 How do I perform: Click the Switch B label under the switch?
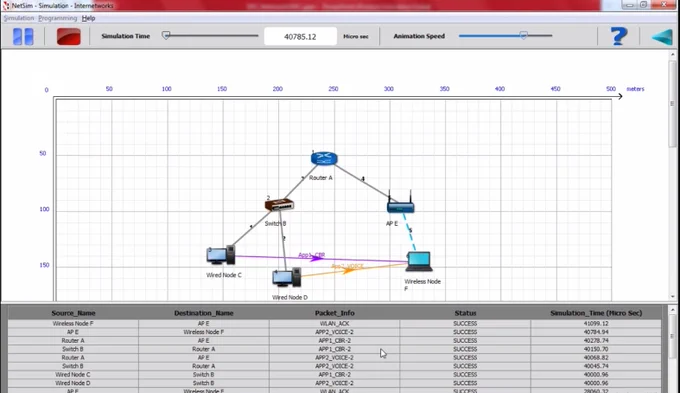coord(275,224)
